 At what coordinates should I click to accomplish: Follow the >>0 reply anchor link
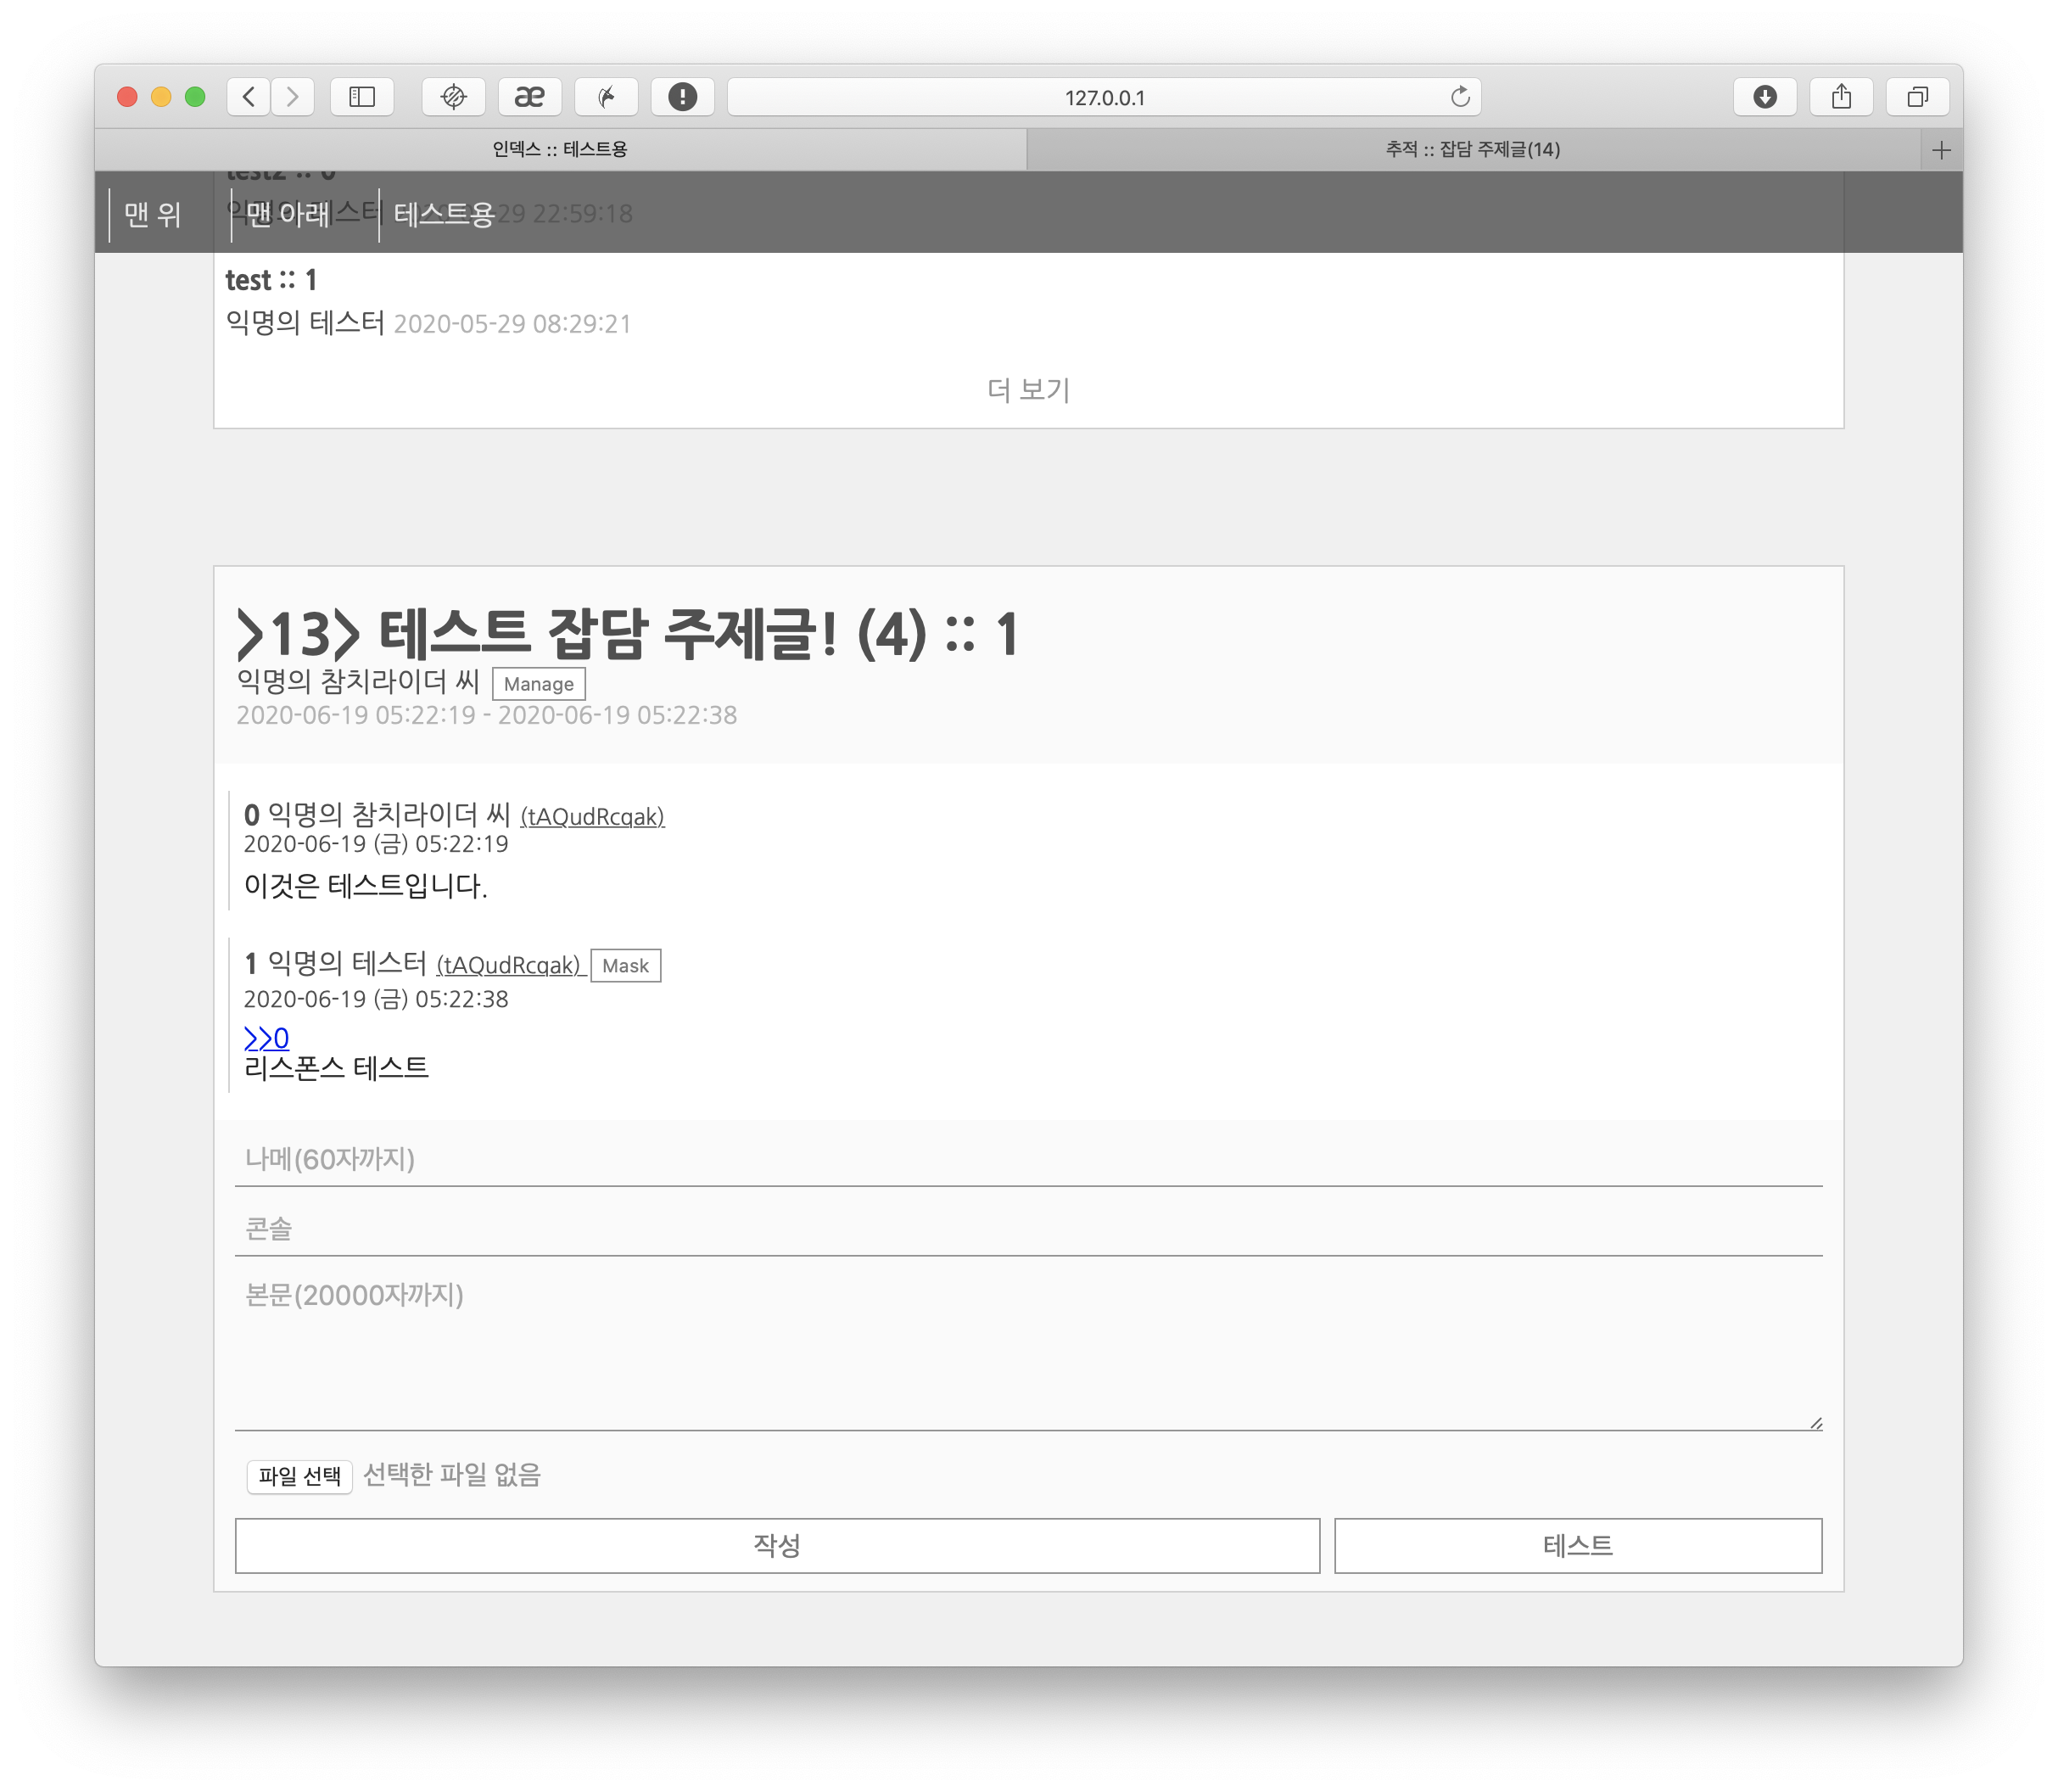point(266,1038)
